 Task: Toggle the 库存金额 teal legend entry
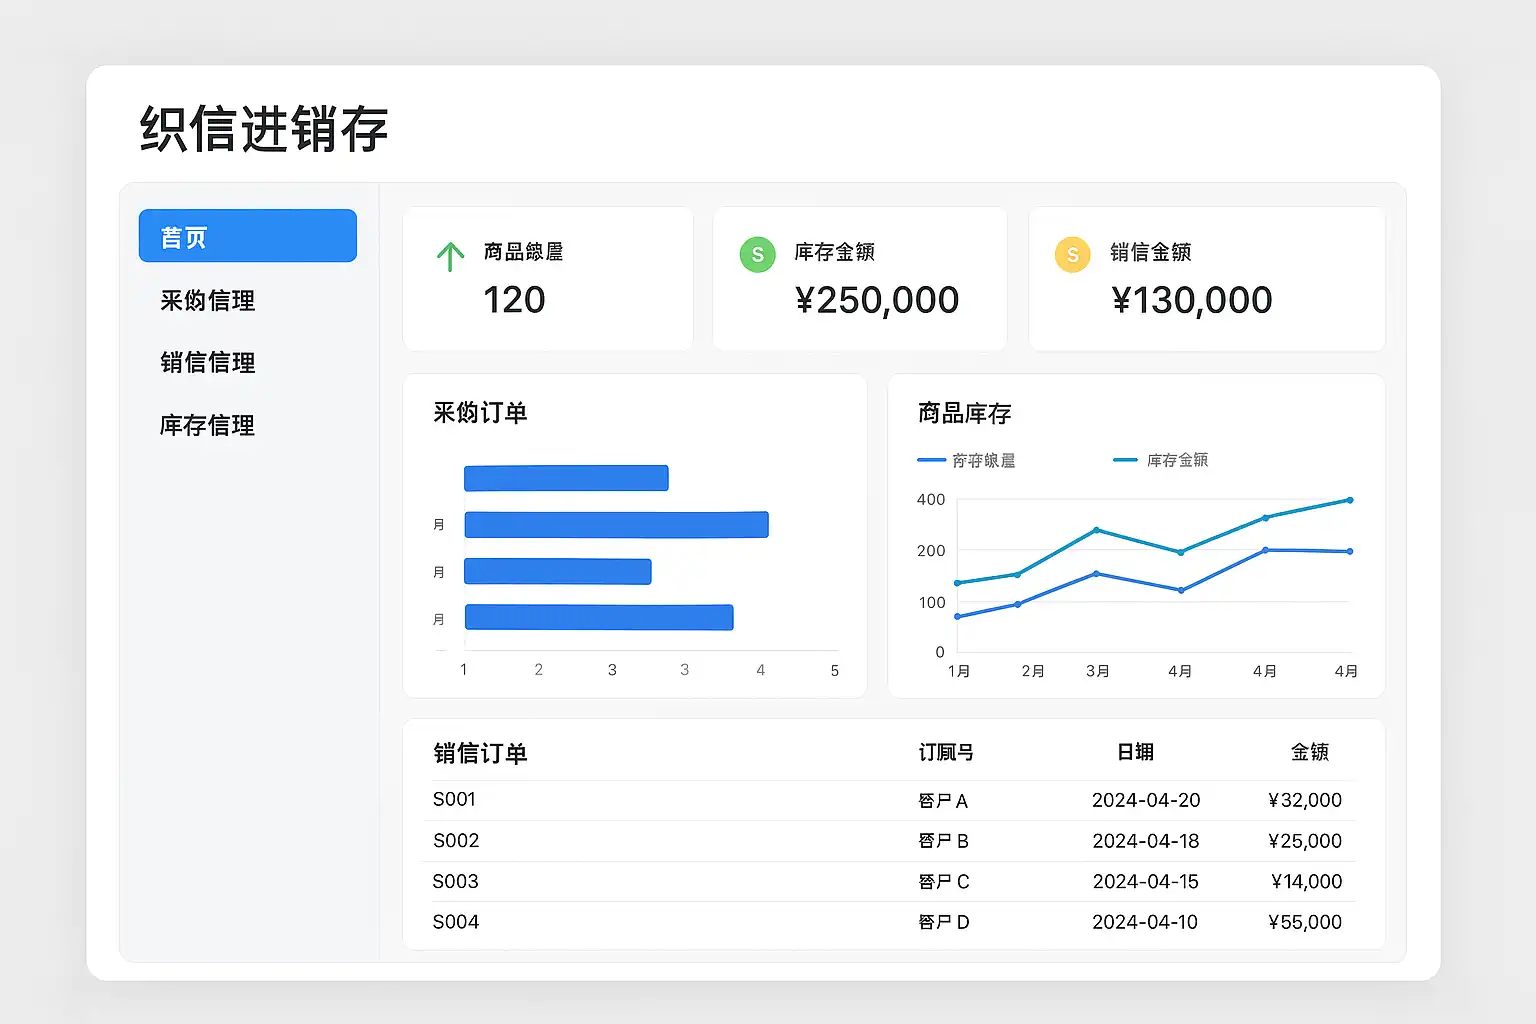click(1161, 460)
